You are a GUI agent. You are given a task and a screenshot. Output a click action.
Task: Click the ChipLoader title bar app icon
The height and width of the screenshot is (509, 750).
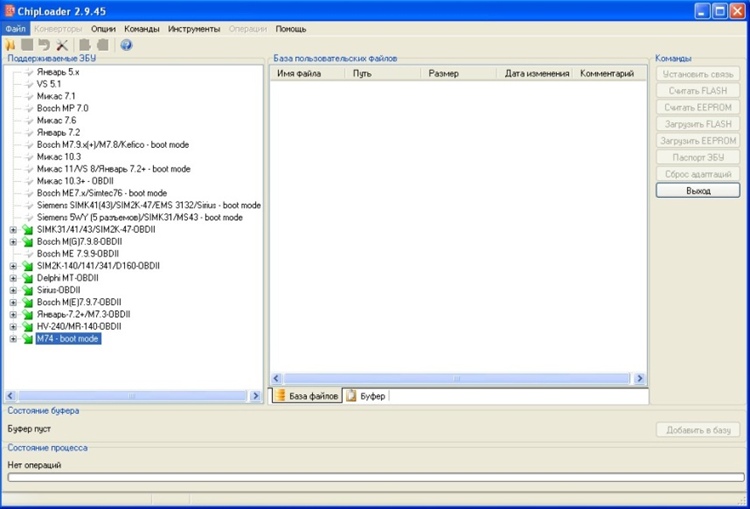point(10,11)
